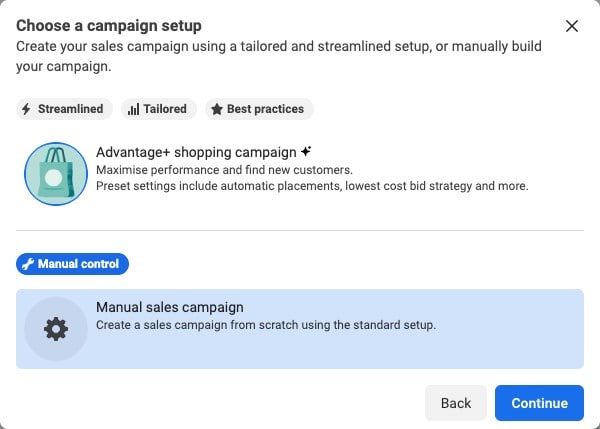The height and width of the screenshot is (429, 600).
Task: Click the Tailored tag
Action: click(x=159, y=109)
